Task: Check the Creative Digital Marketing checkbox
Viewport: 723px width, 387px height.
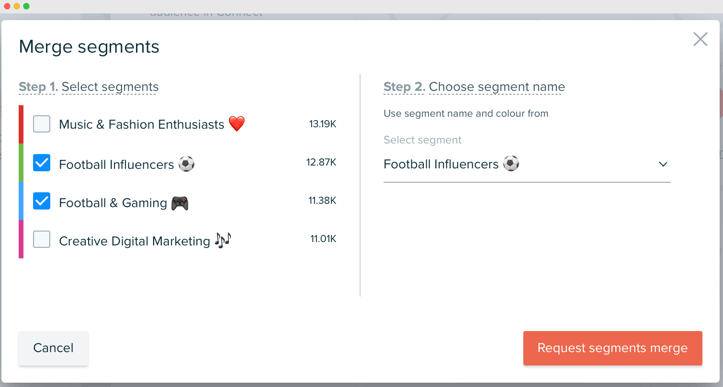Action: (x=41, y=239)
